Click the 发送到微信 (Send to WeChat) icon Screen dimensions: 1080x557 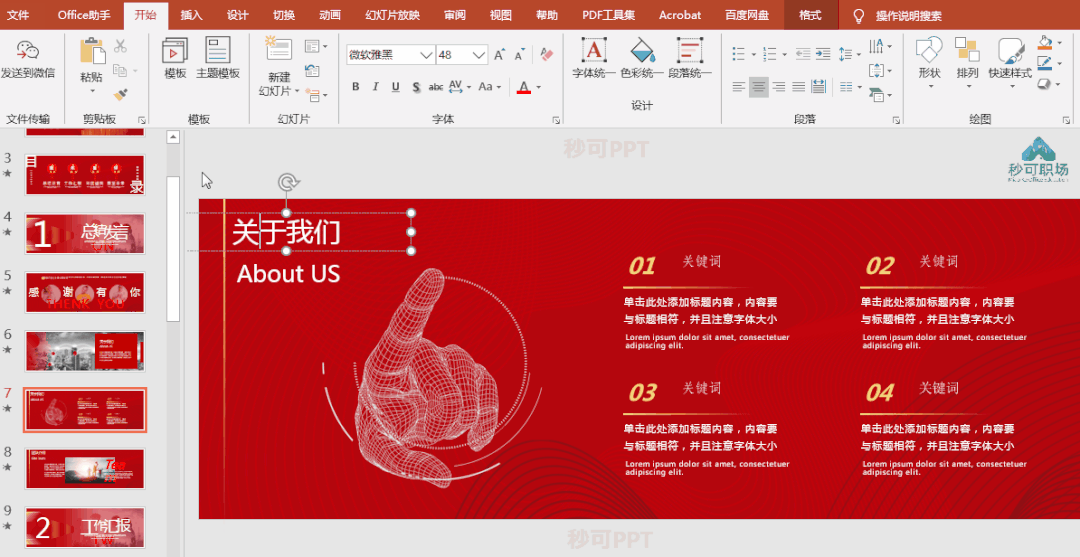[27, 51]
